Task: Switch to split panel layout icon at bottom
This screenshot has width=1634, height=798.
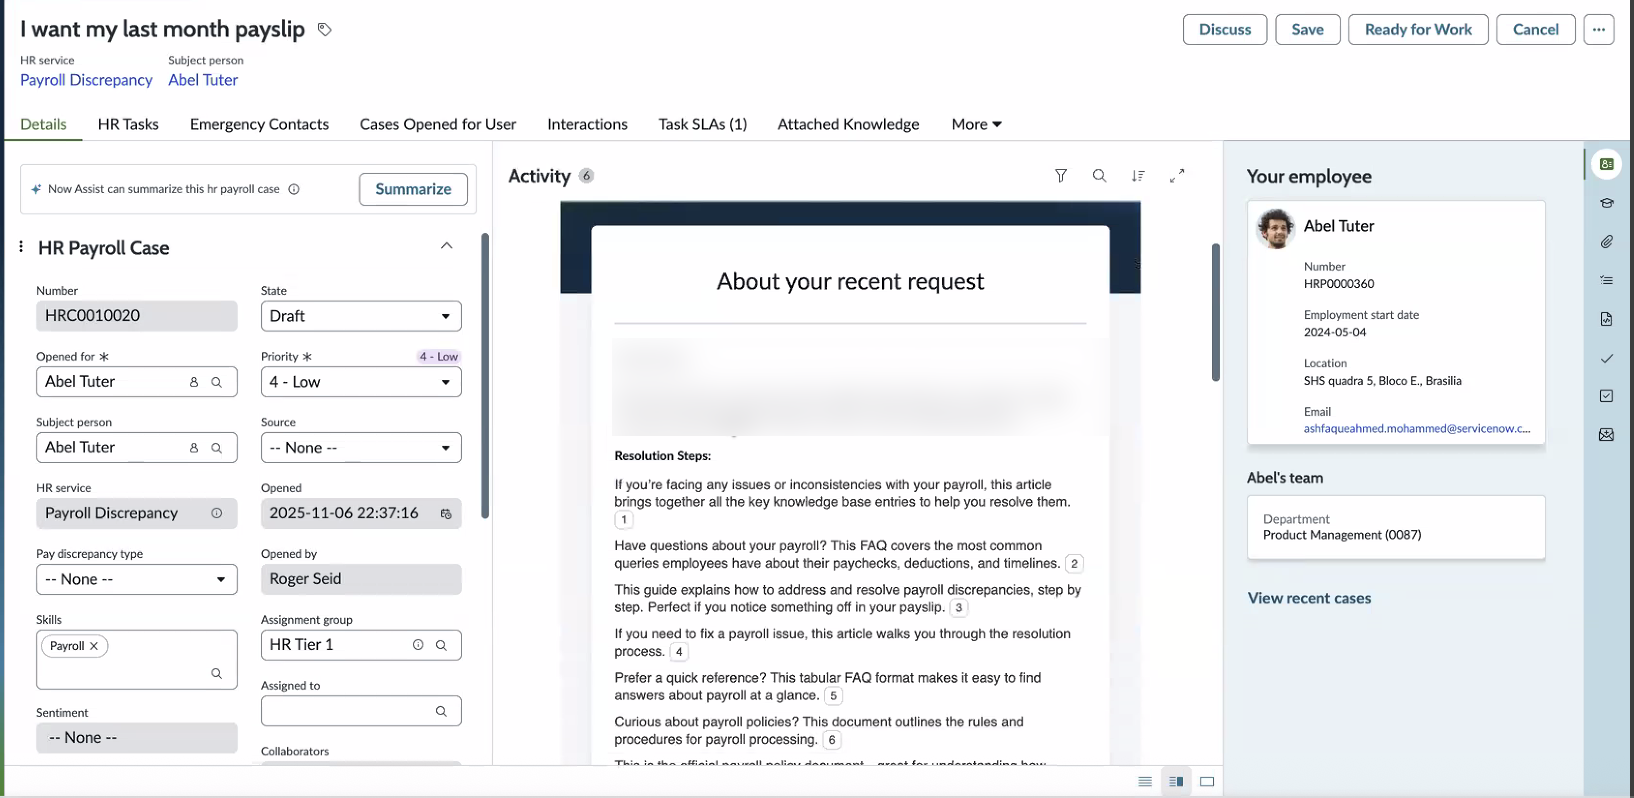Action: click(x=1176, y=782)
